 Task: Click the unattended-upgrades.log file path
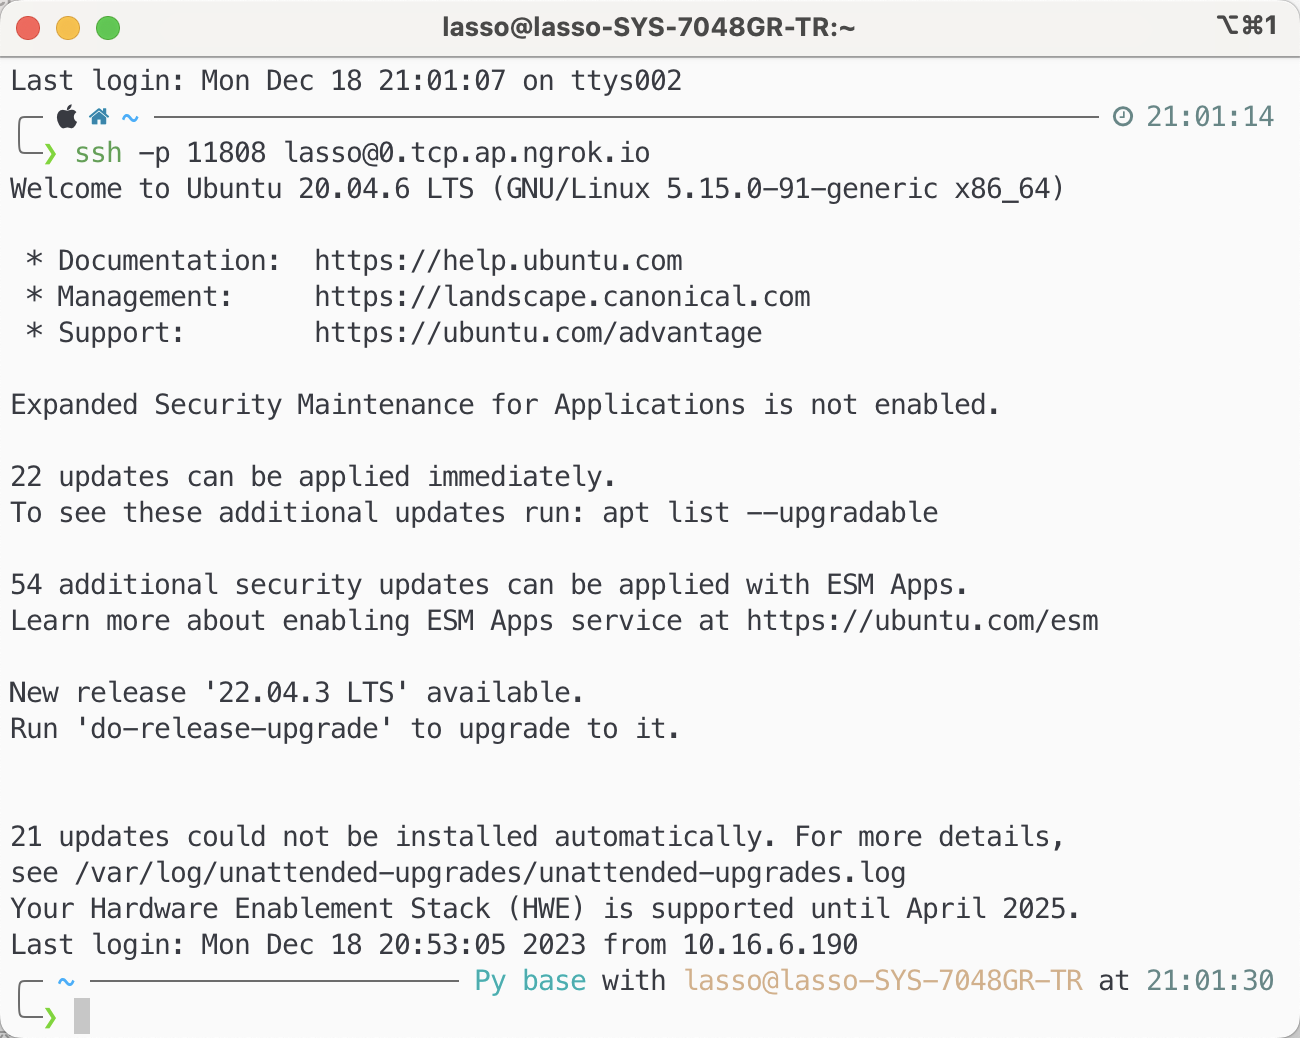tap(490, 873)
